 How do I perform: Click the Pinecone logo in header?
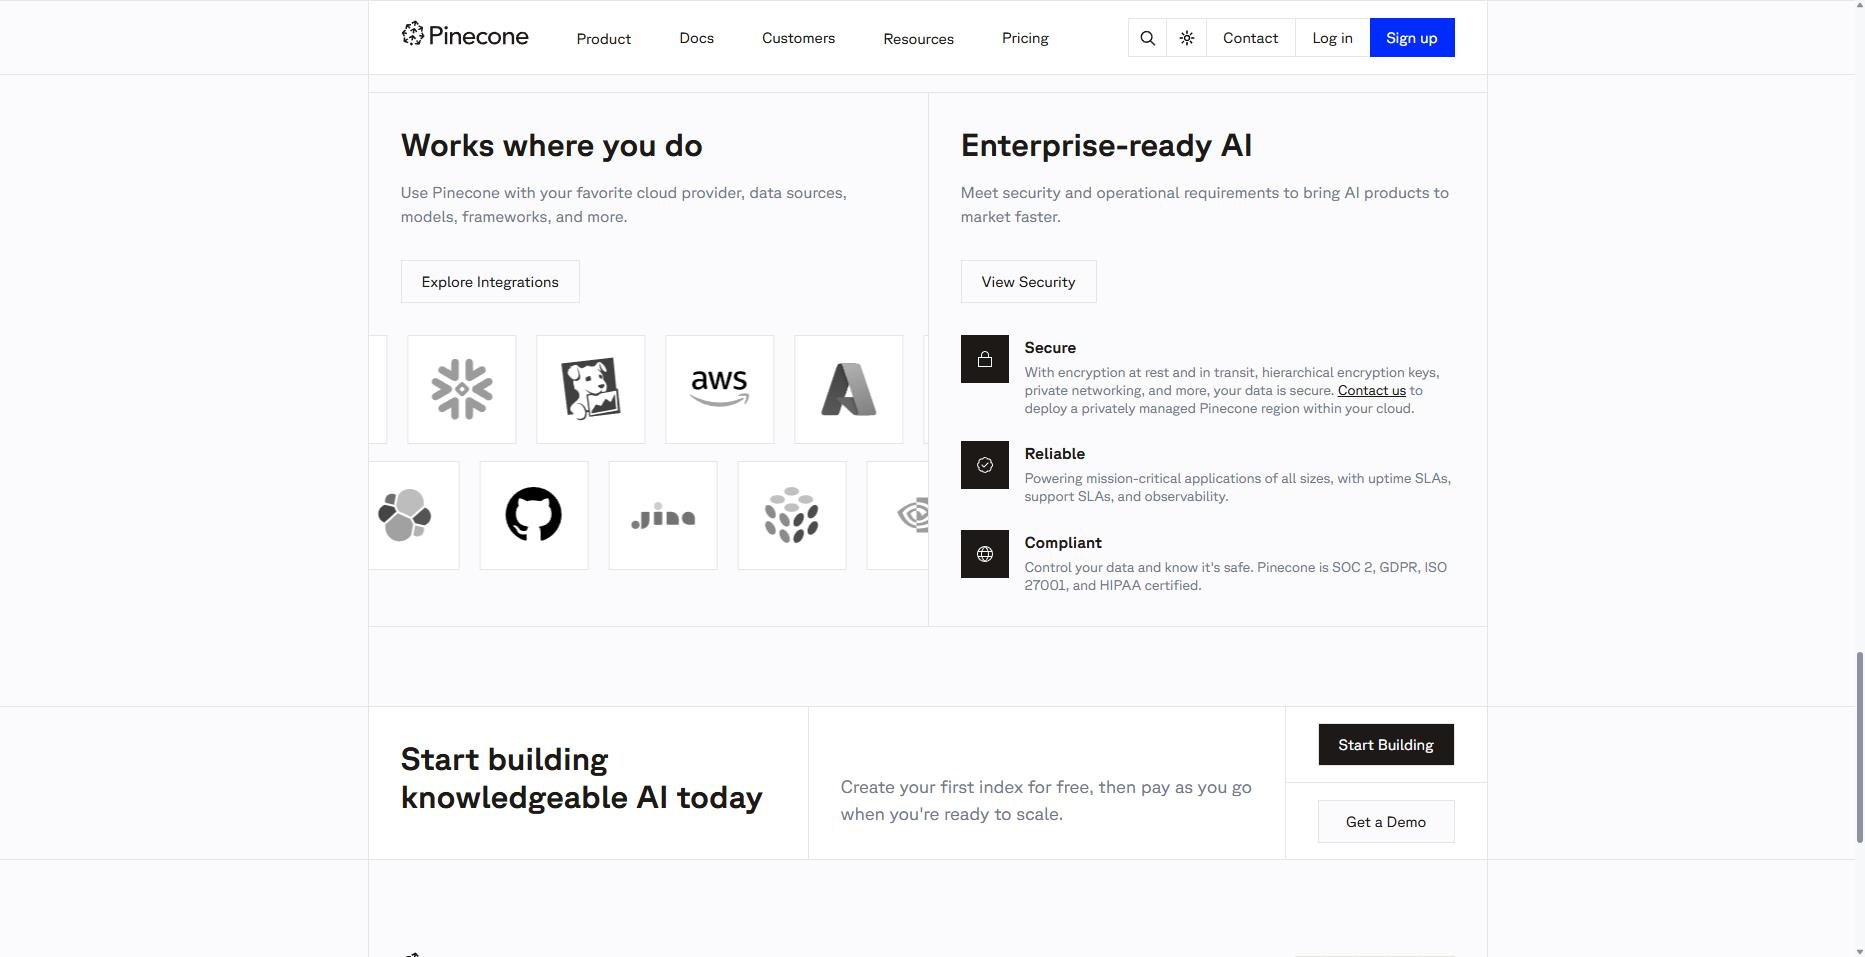click(x=465, y=36)
